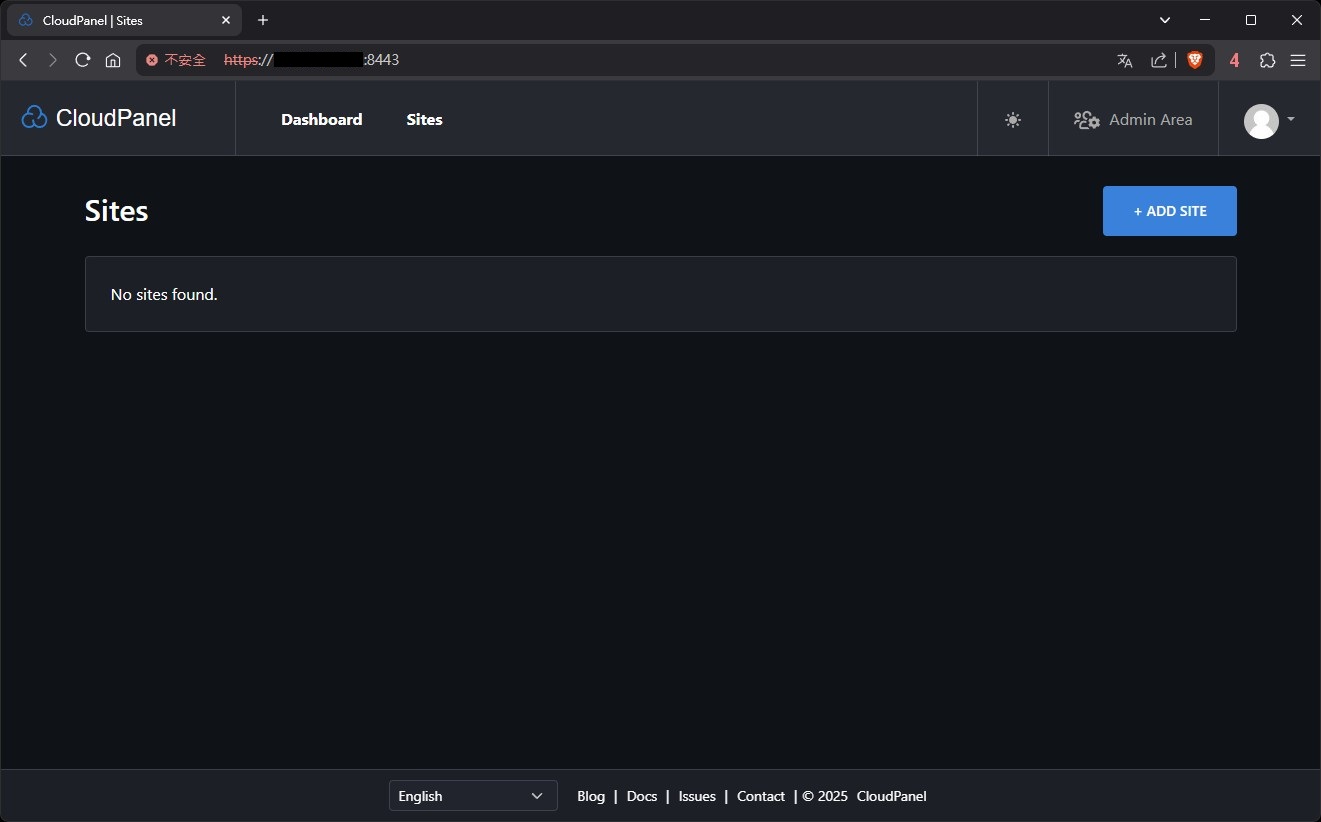Click the Sites page heading

117,211
